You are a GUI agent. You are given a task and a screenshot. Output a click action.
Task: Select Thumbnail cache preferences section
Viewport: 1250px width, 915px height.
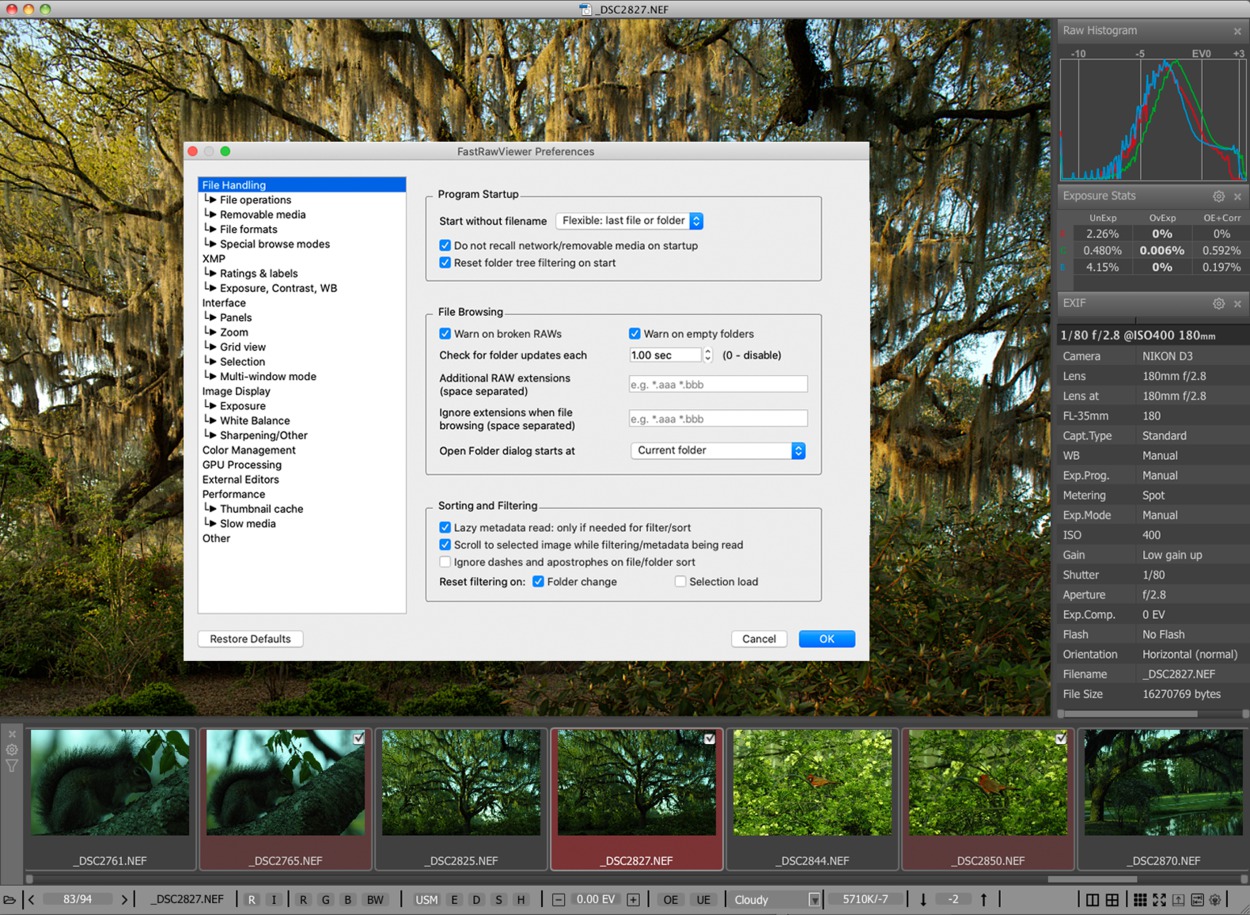point(261,509)
